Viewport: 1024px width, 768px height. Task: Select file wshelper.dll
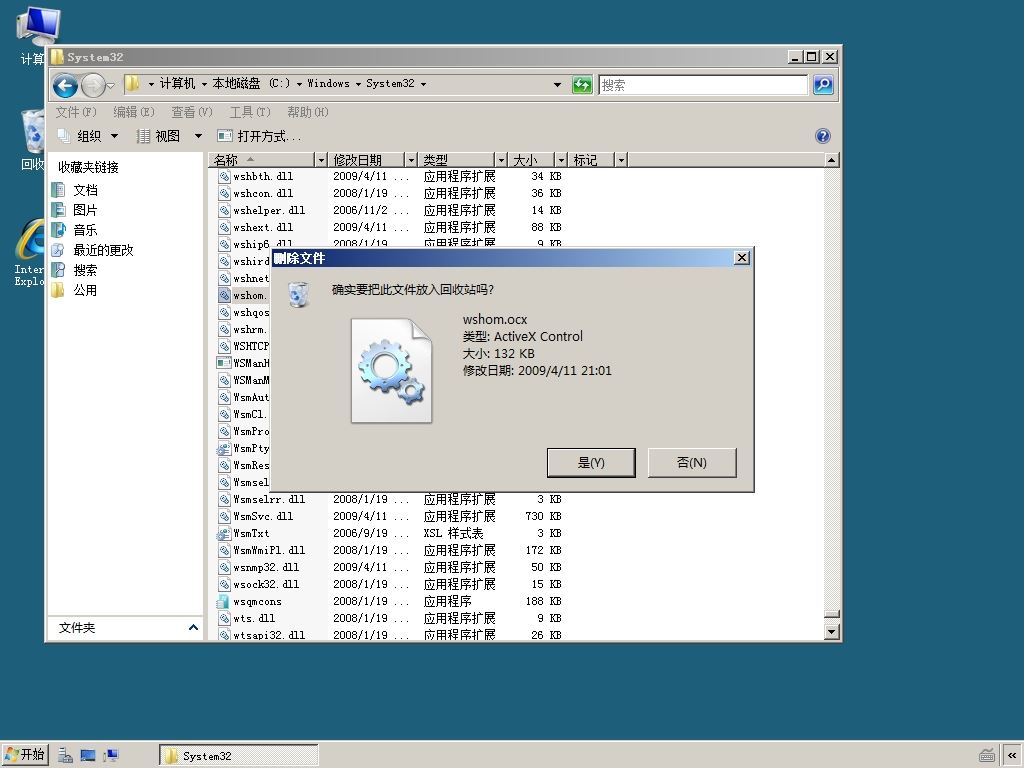click(x=269, y=210)
